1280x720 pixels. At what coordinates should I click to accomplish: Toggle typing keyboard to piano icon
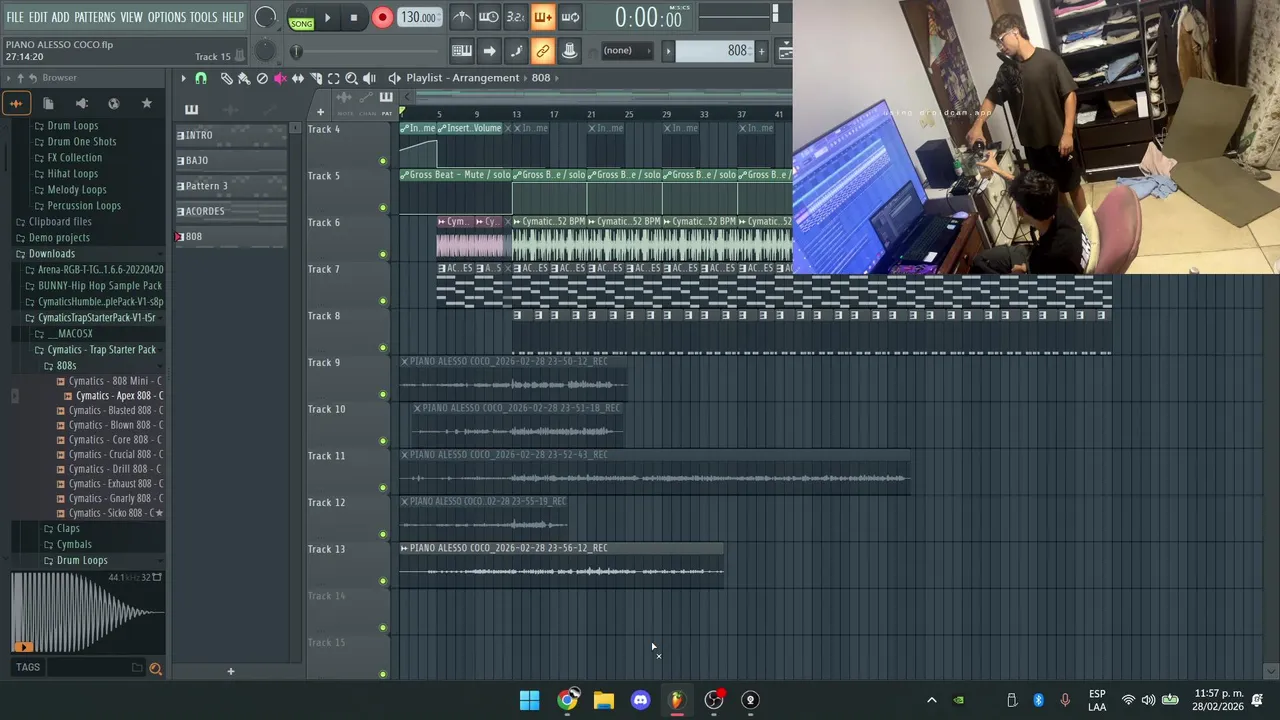click(462, 51)
